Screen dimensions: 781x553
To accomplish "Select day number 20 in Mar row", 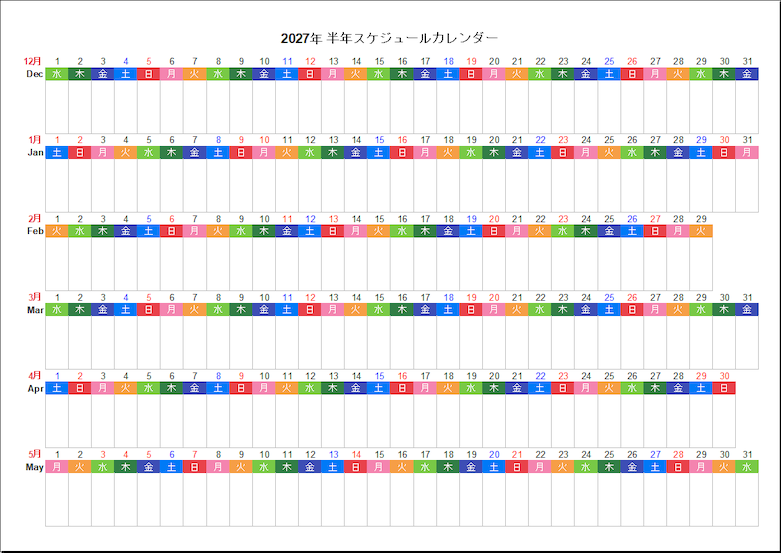I will [x=494, y=297].
